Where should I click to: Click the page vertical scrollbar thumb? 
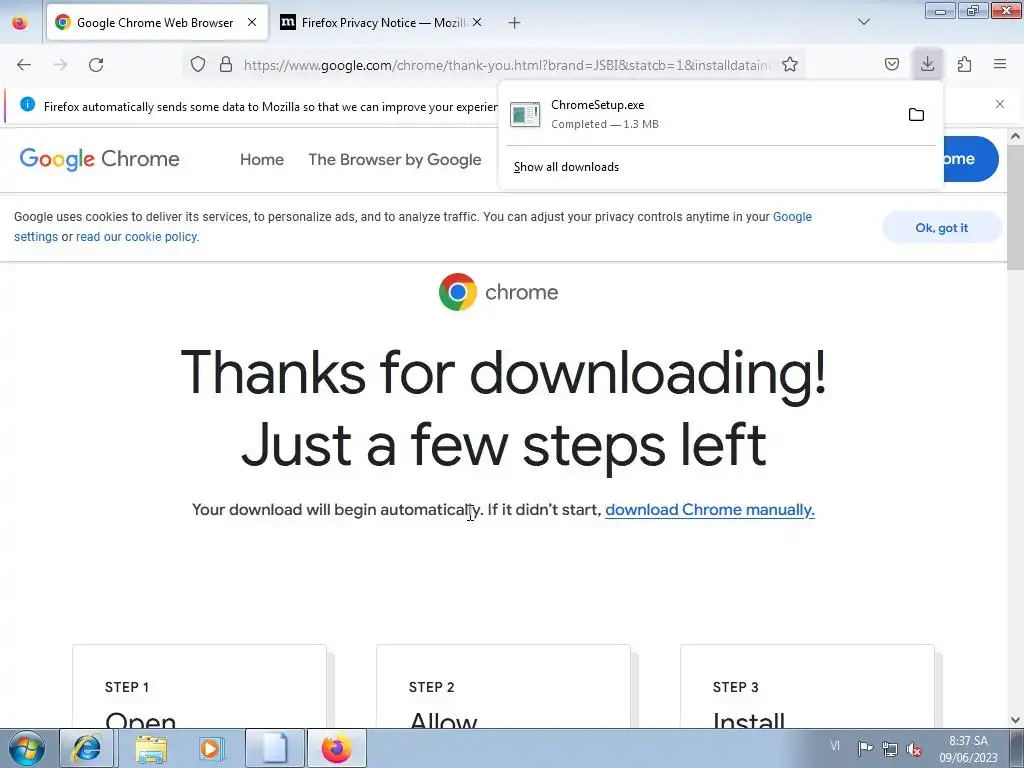pyautogui.click(x=1015, y=207)
